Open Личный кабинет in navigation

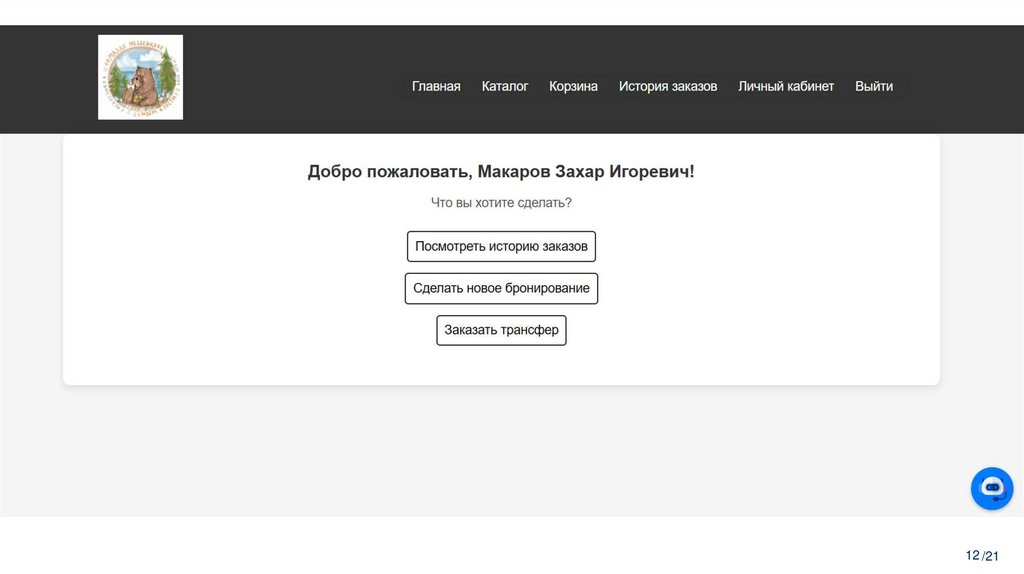coord(786,86)
